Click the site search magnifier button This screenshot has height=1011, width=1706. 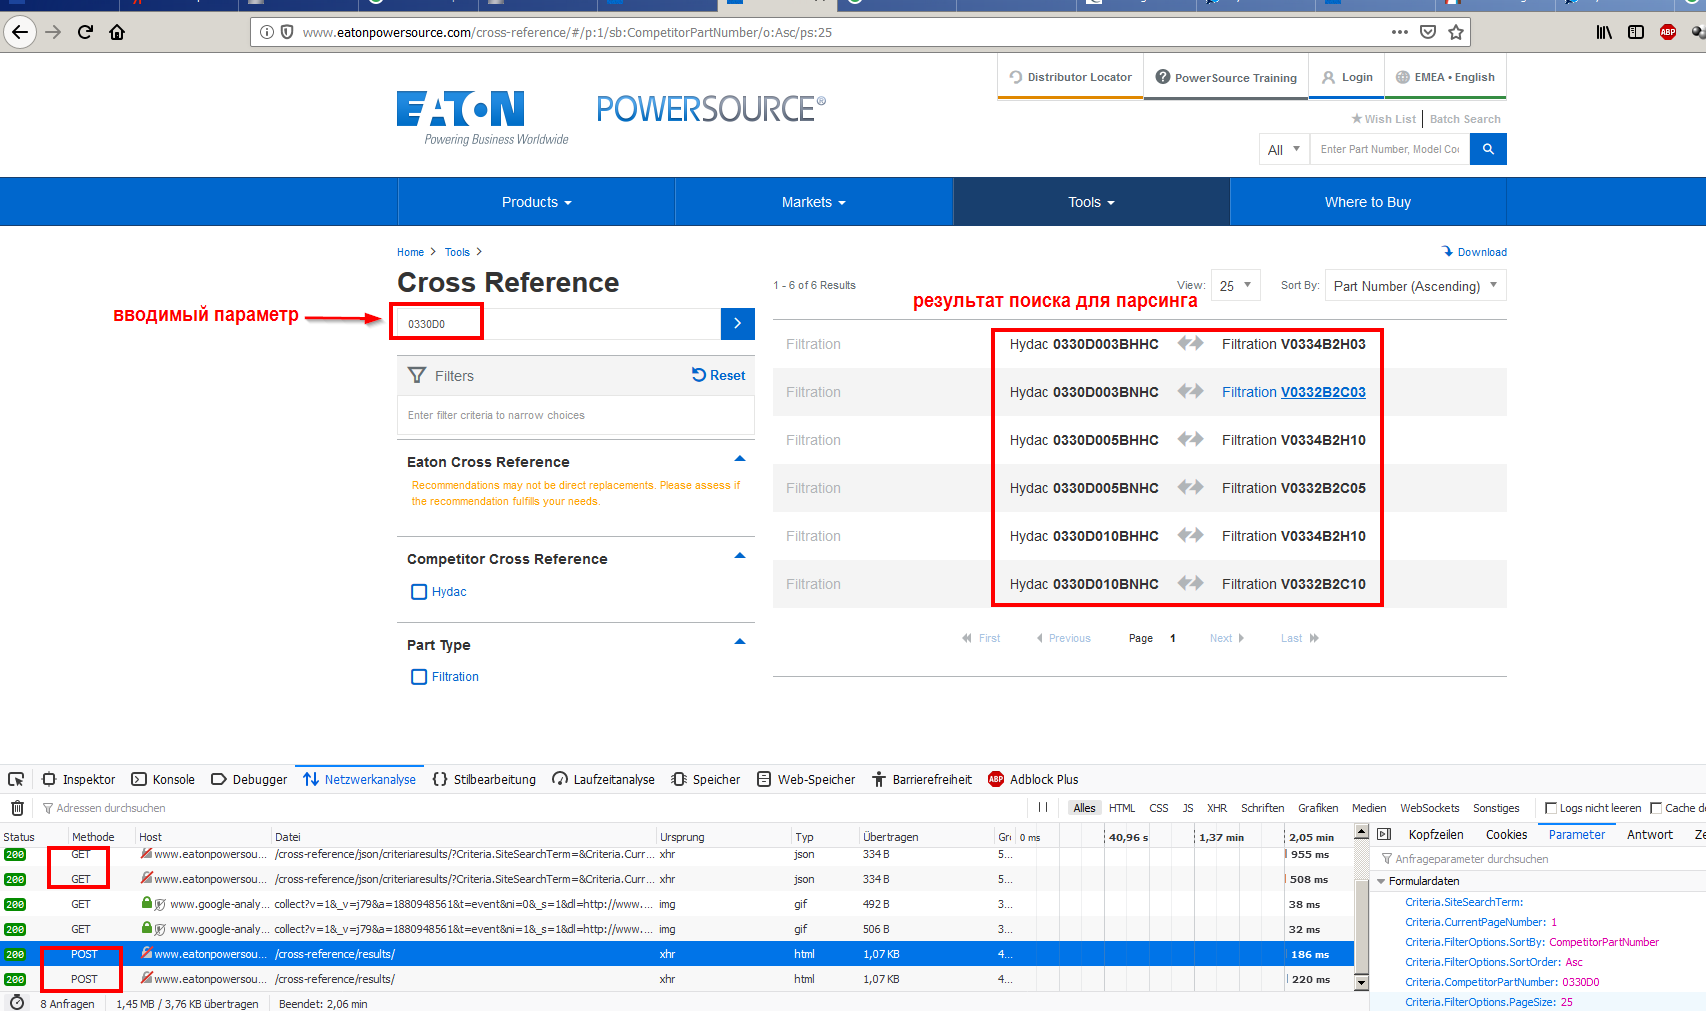1488,149
